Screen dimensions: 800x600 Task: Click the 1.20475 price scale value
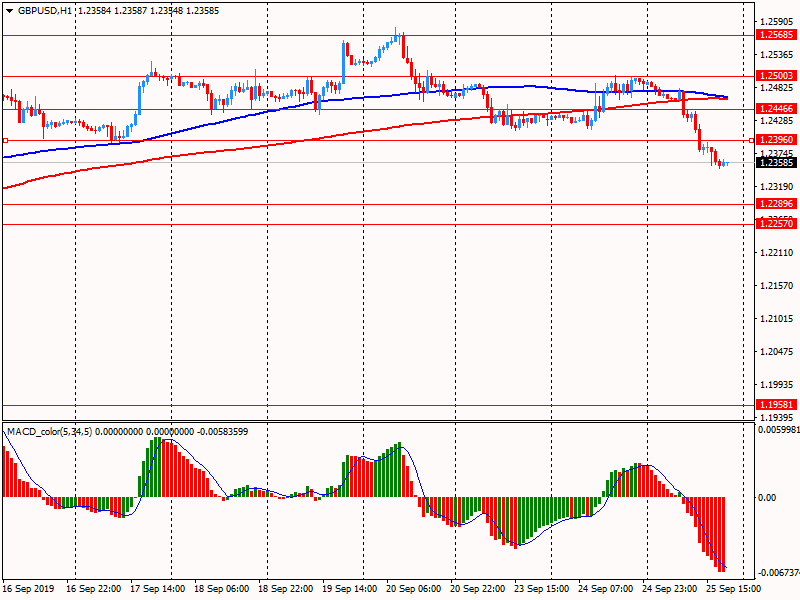pyautogui.click(x=777, y=352)
